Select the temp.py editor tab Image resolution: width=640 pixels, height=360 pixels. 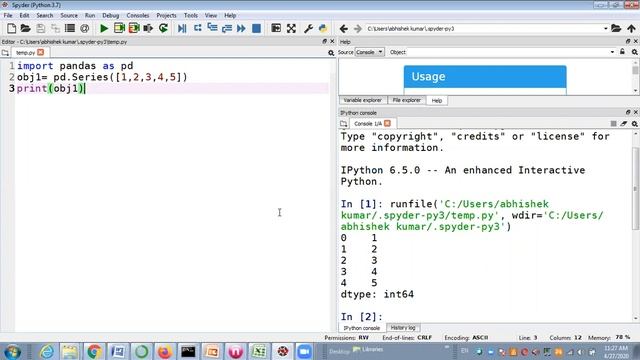pyautogui.click(x=25, y=53)
